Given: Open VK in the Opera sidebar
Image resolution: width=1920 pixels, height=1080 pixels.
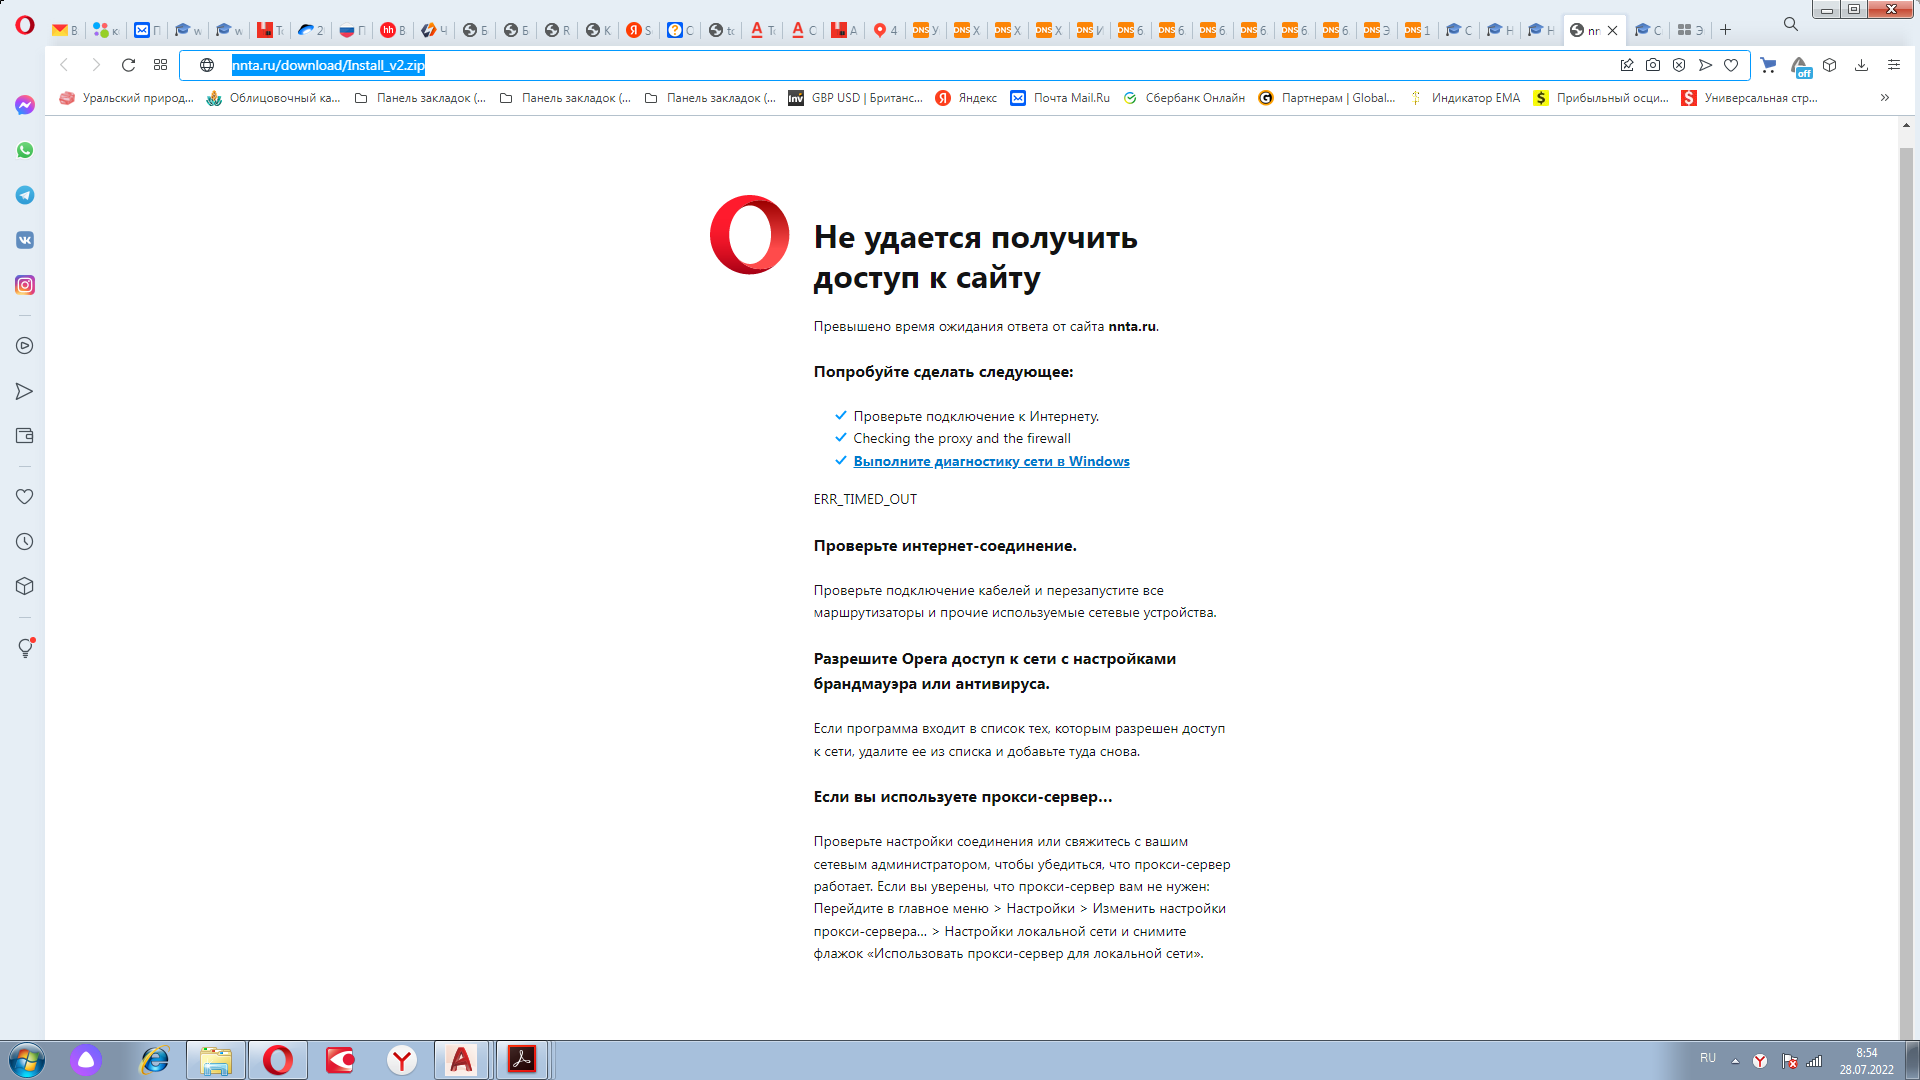Looking at the screenshot, I should click(25, 240).
